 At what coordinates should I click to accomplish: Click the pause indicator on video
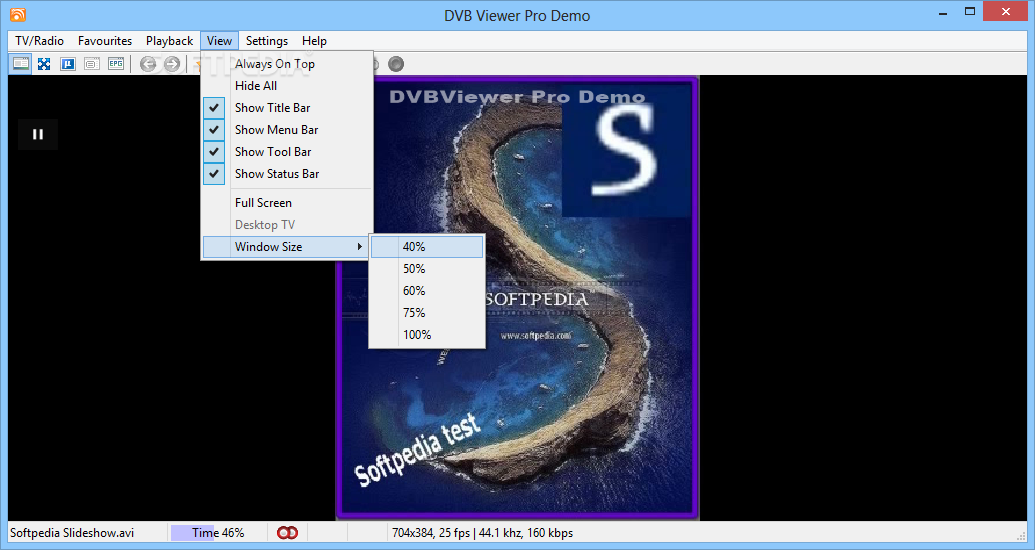(x=38, y=134)
